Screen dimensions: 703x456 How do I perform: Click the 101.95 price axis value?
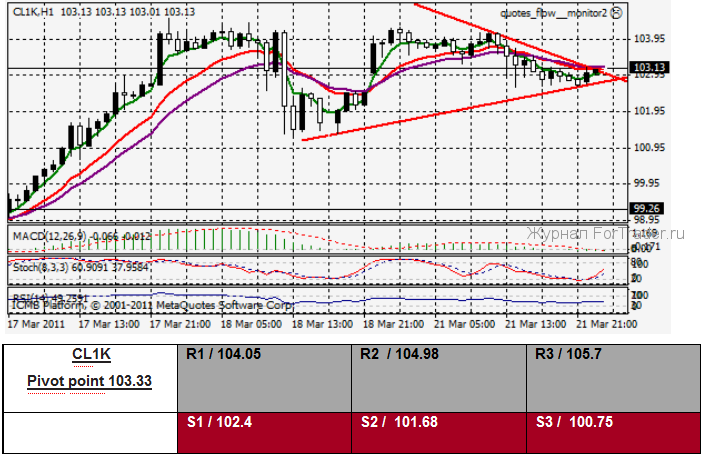(x=649, y=111)
